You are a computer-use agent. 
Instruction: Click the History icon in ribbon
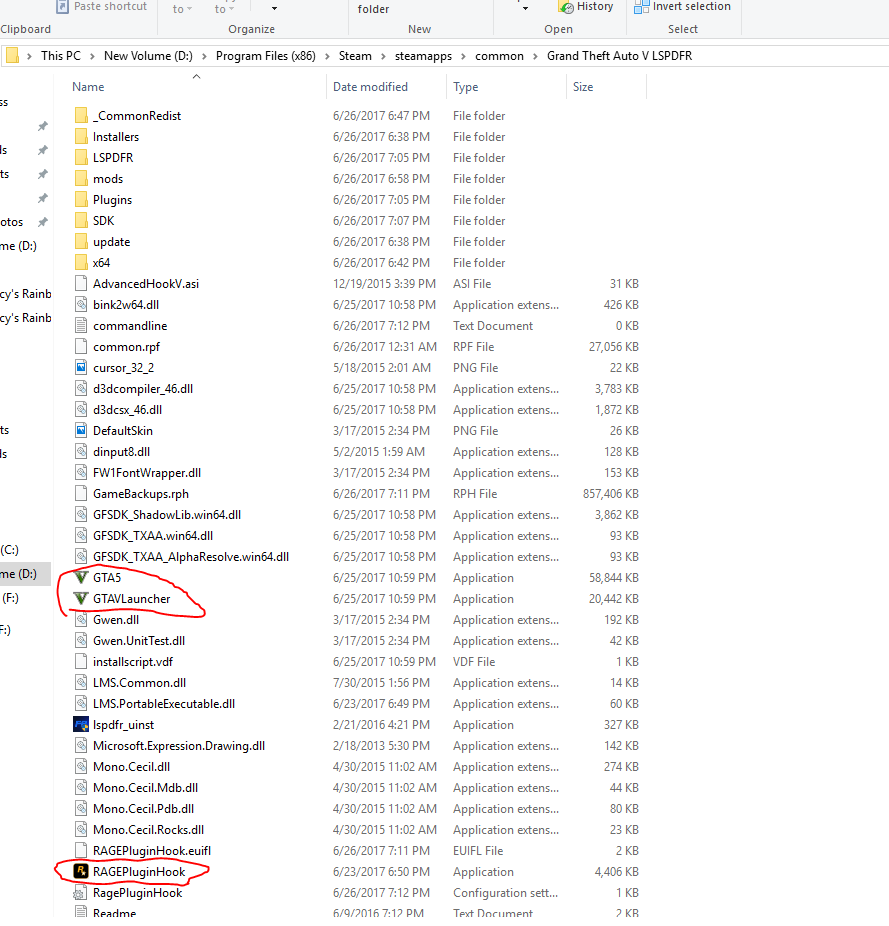click(x=566, y=6)
